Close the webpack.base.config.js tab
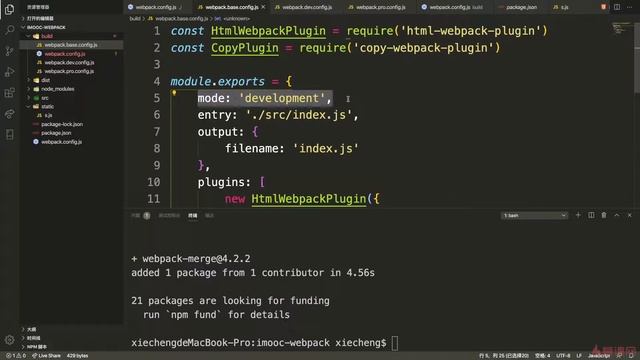This screenshot has height=360, width=640. click(x=263, y=7)
